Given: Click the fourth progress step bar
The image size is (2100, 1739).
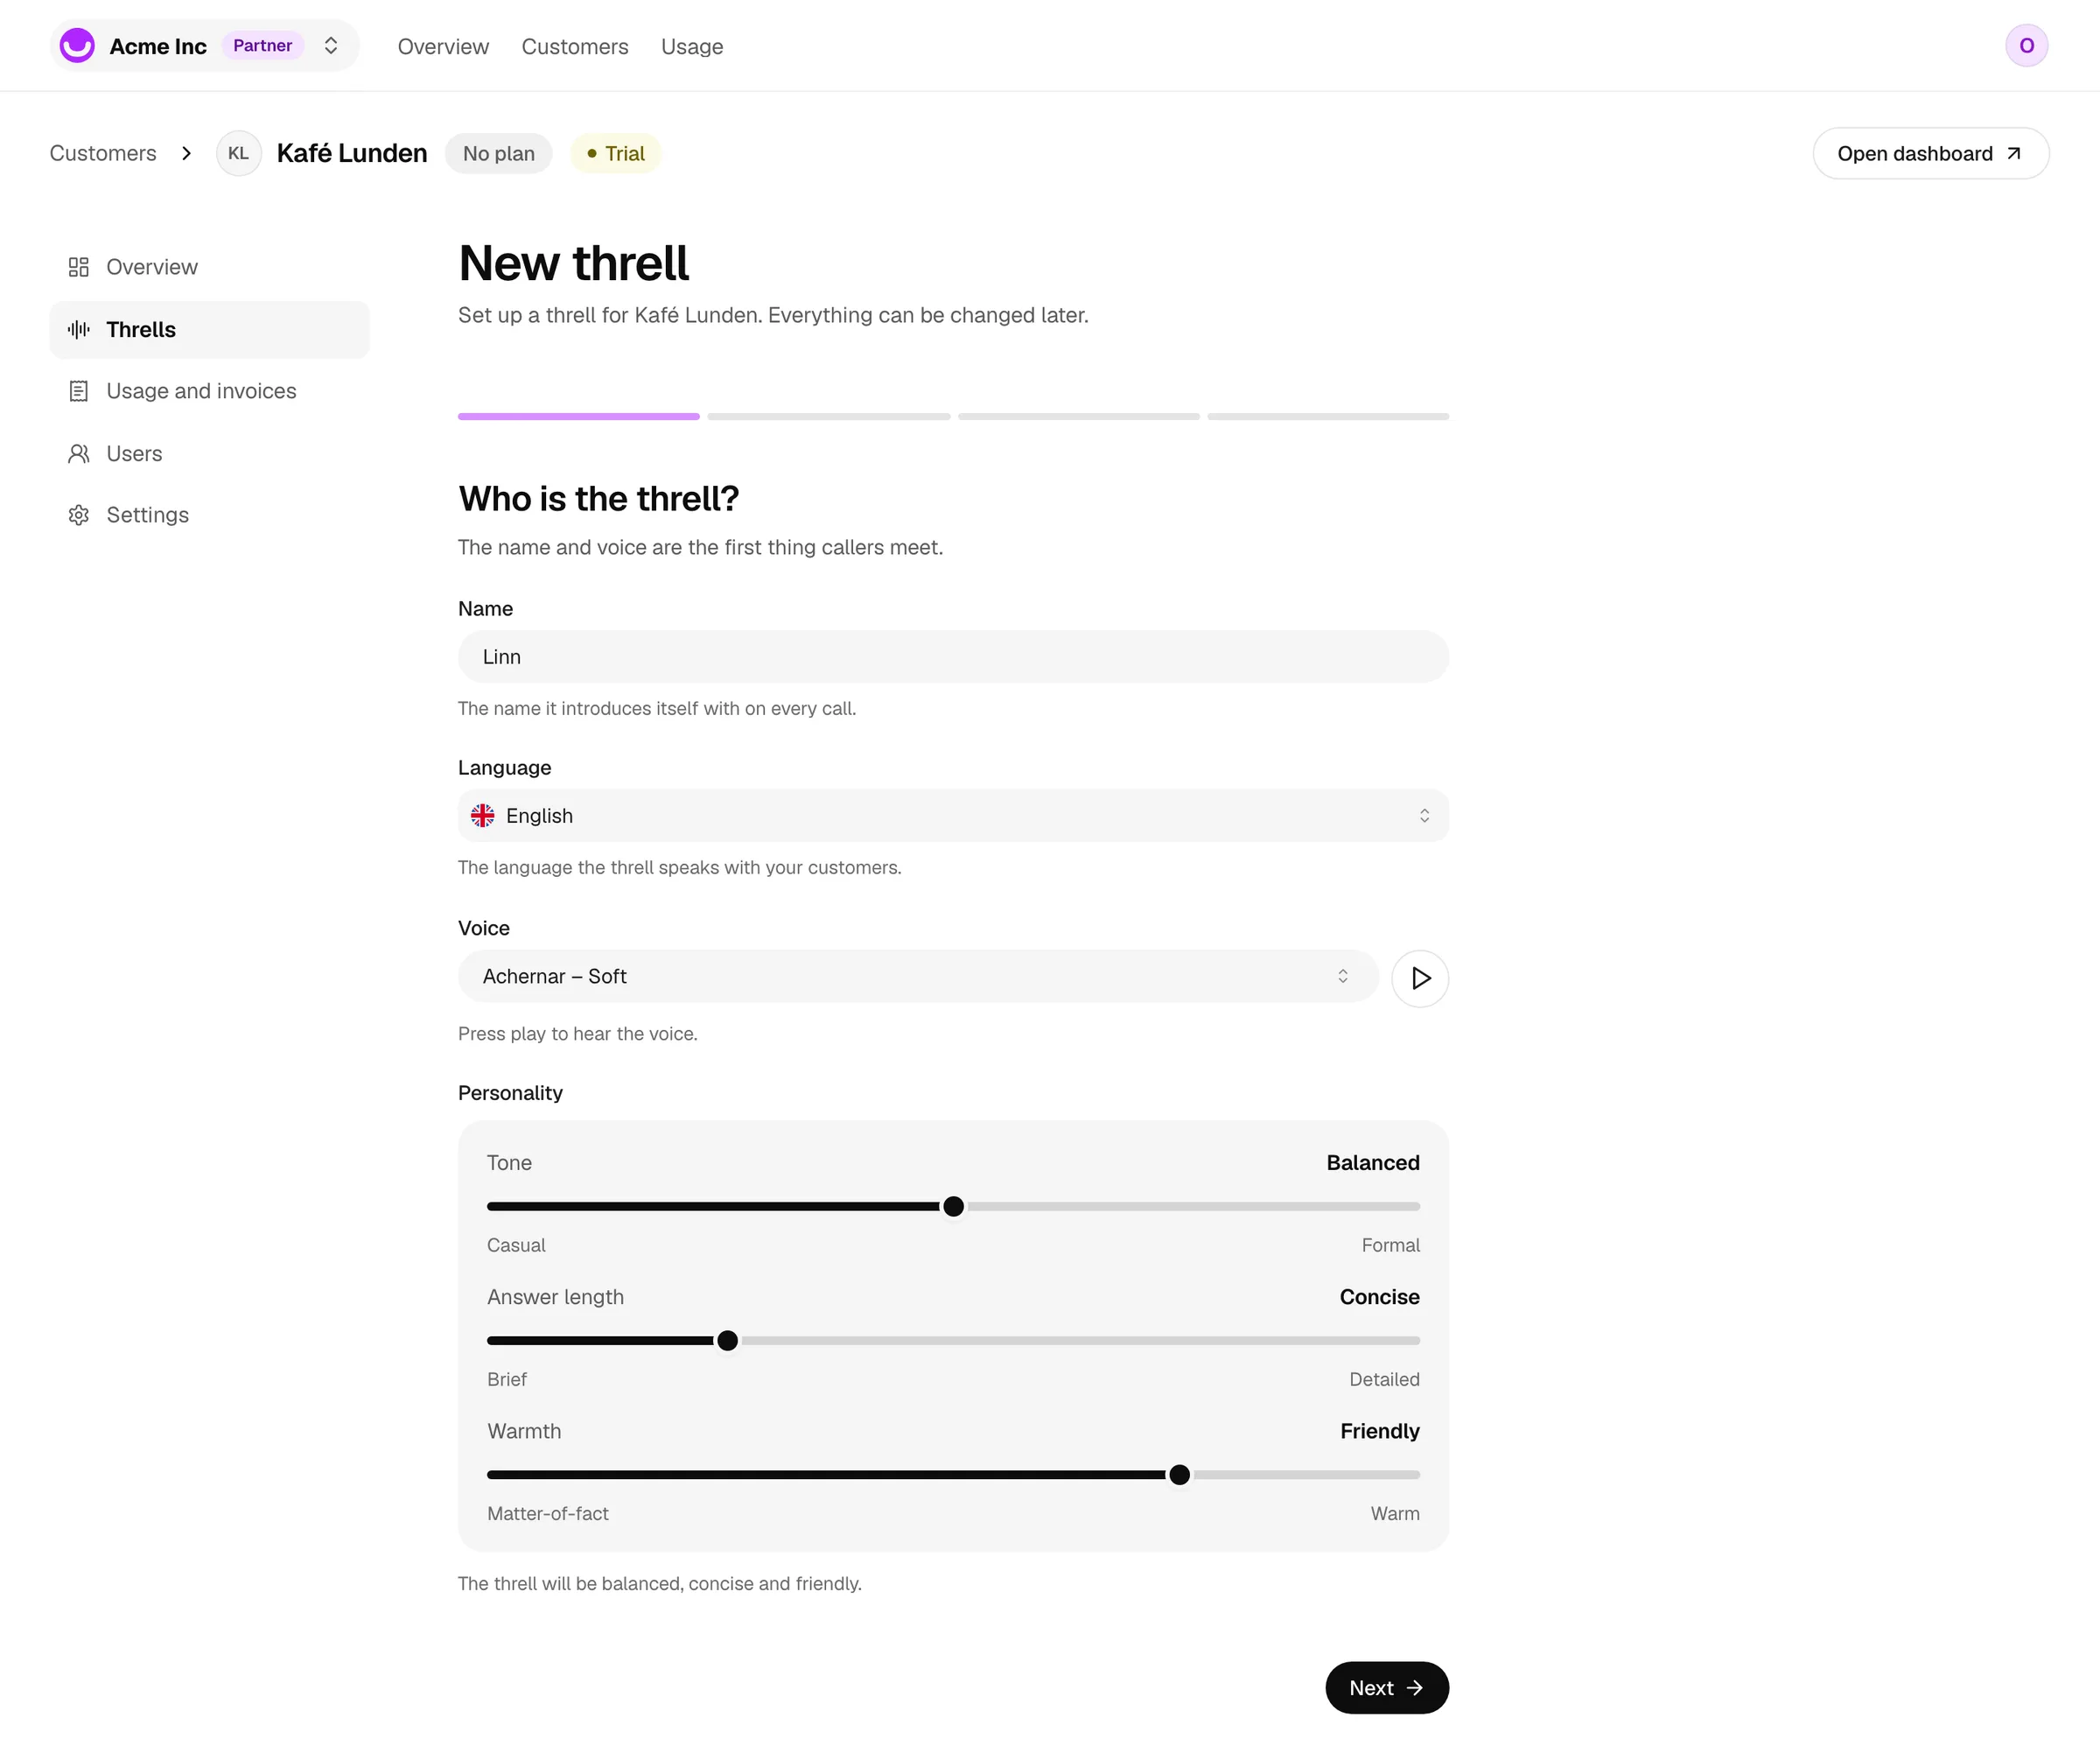Looking at the screenshot, I should (x=1327, y=416).
